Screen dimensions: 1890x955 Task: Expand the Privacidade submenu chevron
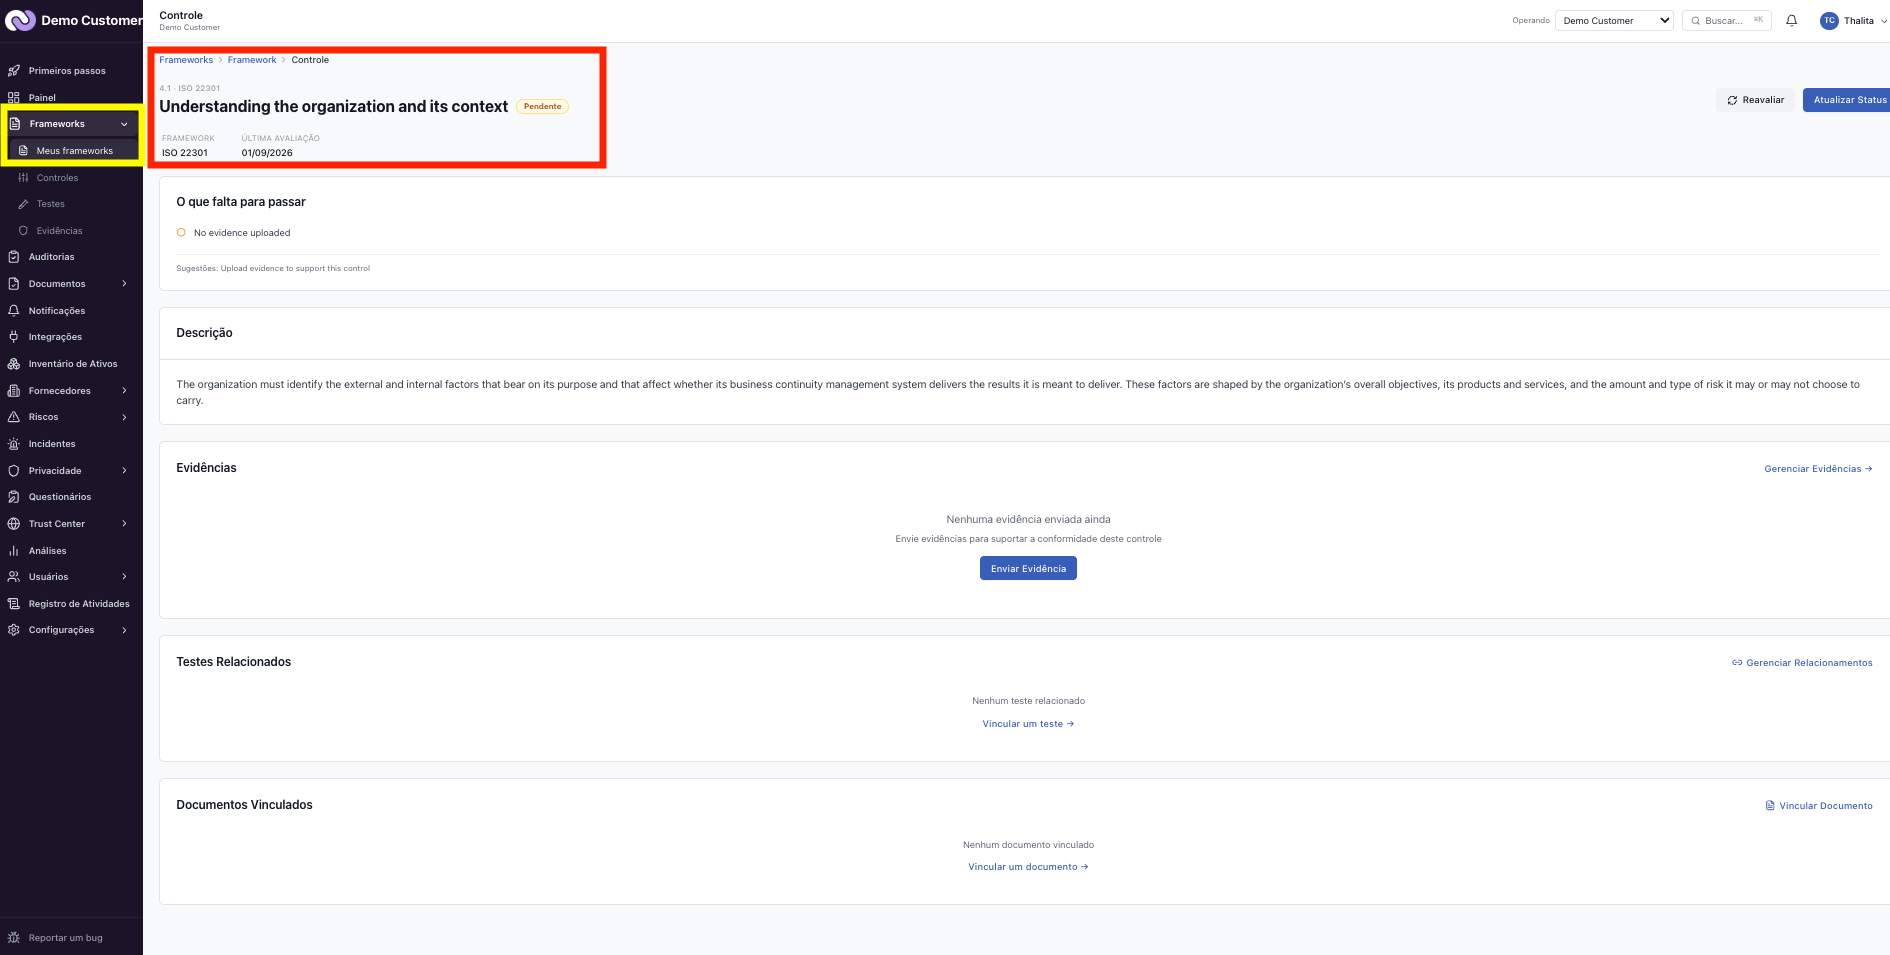[124, 471]
